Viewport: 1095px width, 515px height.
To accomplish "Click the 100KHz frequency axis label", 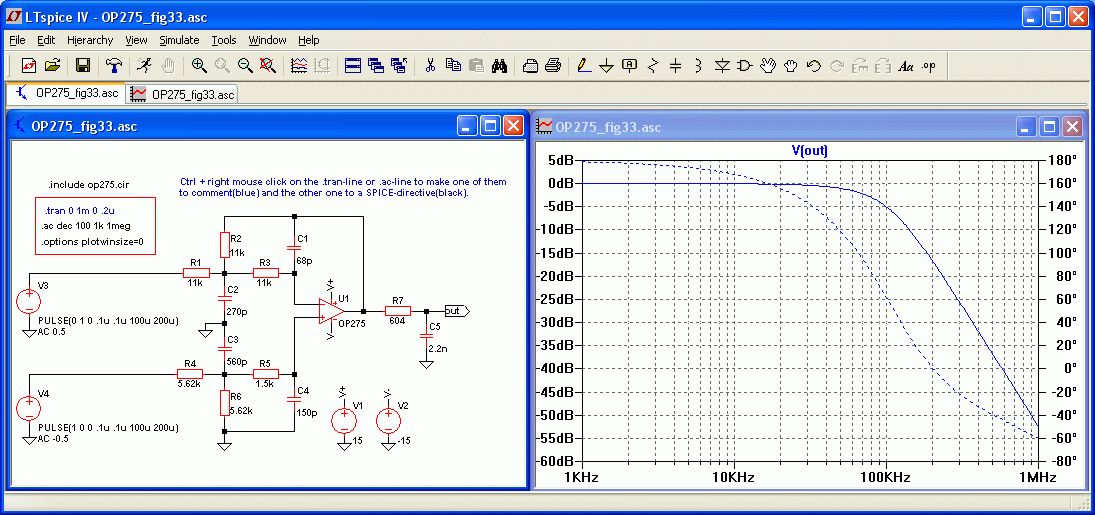I will click(886, 478).
